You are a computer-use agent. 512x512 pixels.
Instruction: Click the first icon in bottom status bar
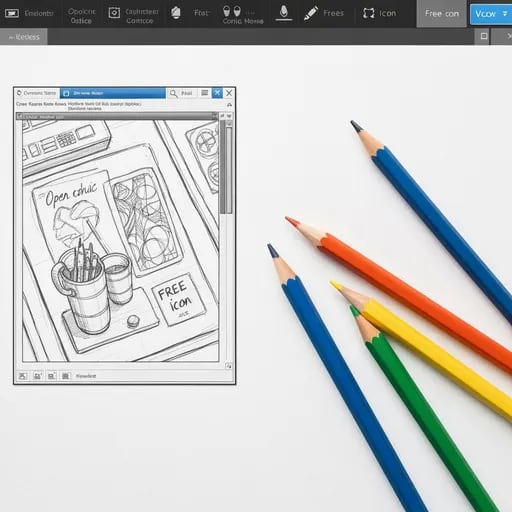point(22,376)
